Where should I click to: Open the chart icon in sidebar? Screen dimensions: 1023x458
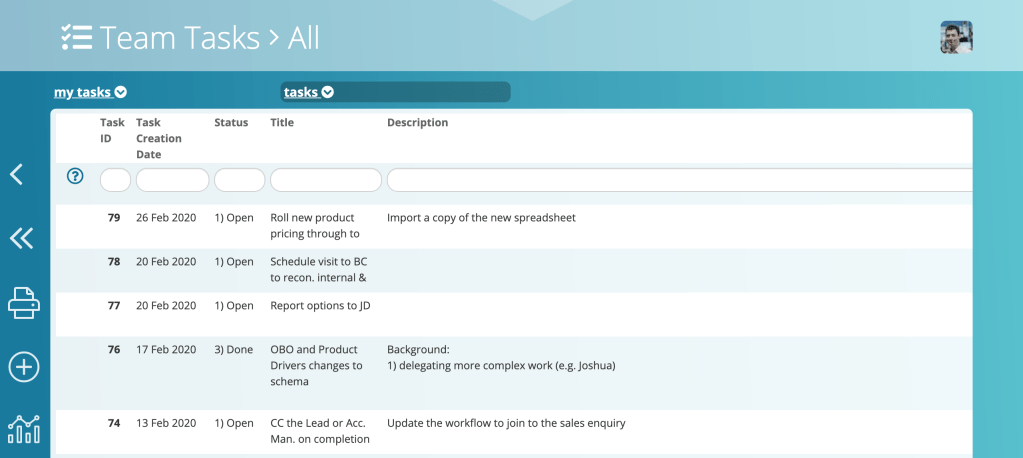coord(23,429)
